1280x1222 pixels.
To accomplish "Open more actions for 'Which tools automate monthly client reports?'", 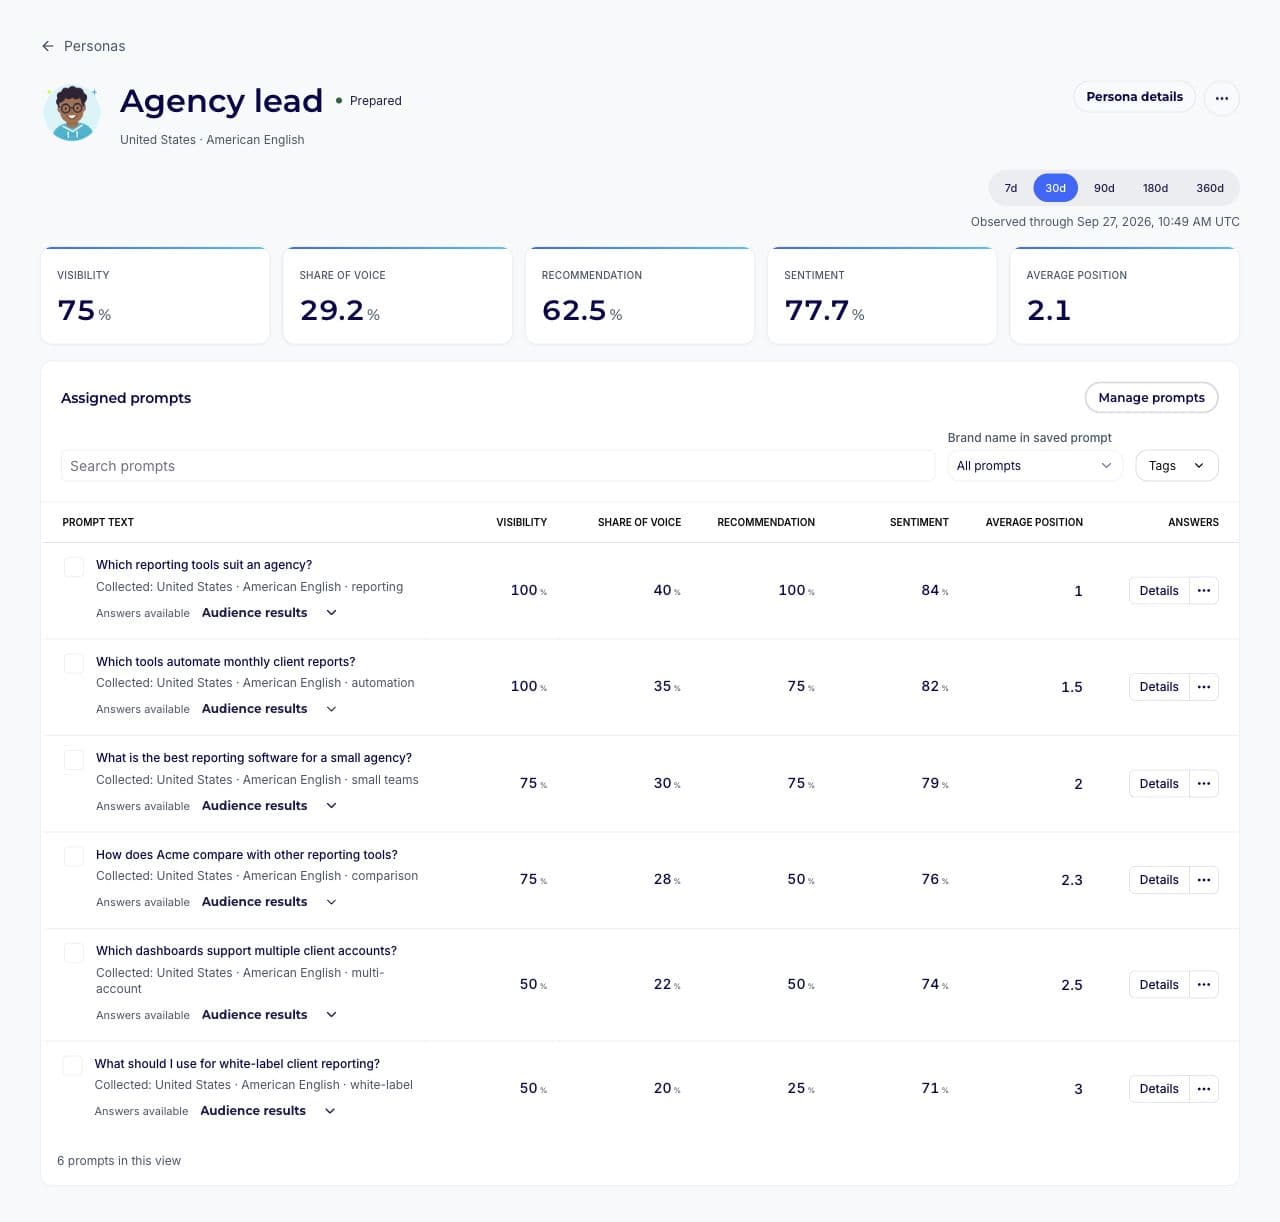I will [1204, 687].
